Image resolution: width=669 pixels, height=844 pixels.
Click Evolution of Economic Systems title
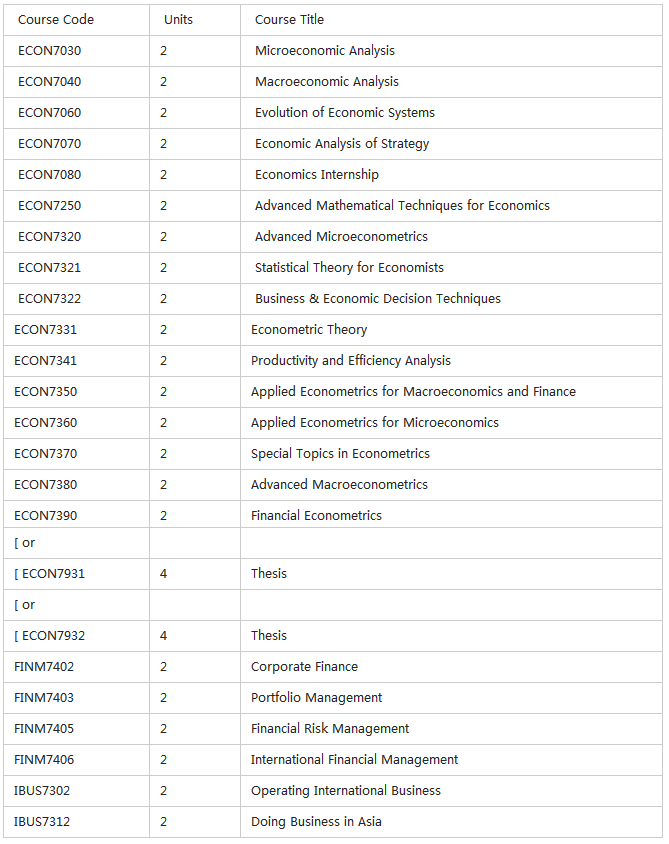(x=344, y=113)
